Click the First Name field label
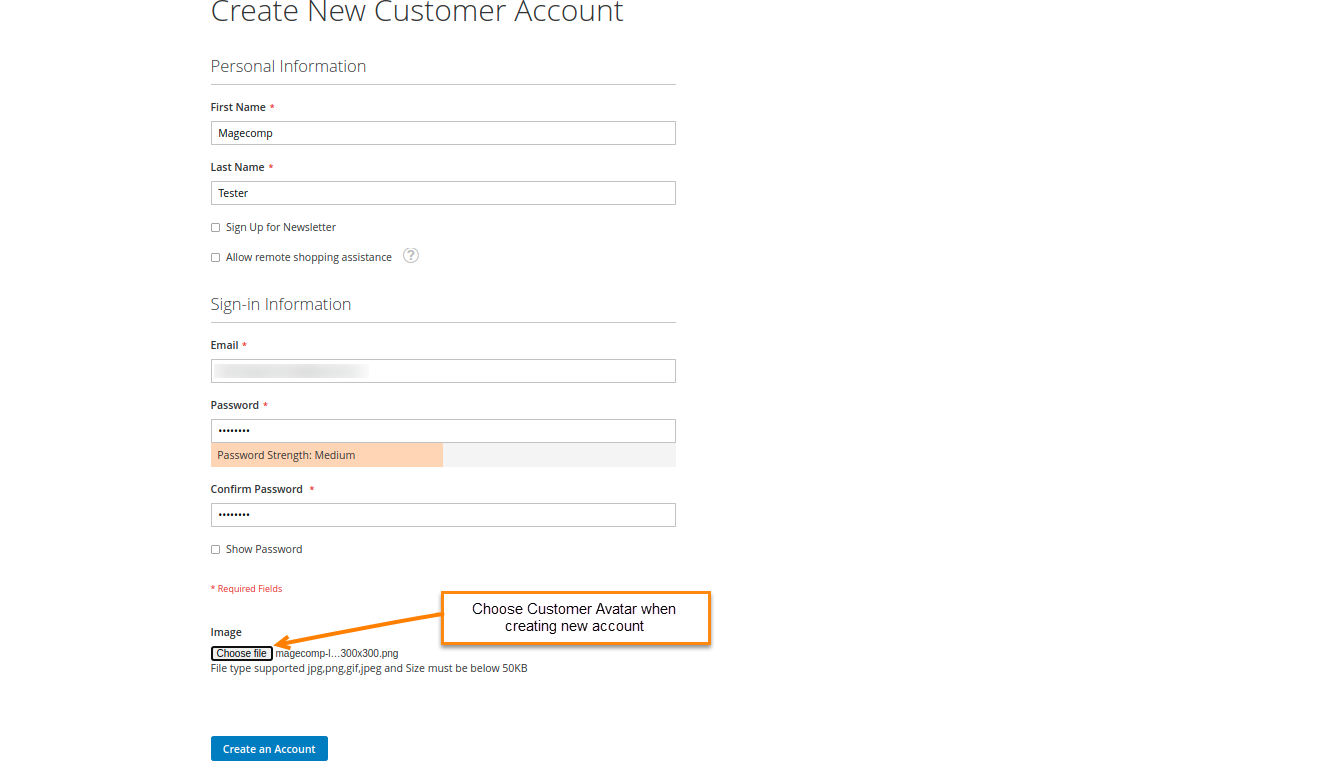The height and width of the screenshot is (766, 1336). coord(238,107)
